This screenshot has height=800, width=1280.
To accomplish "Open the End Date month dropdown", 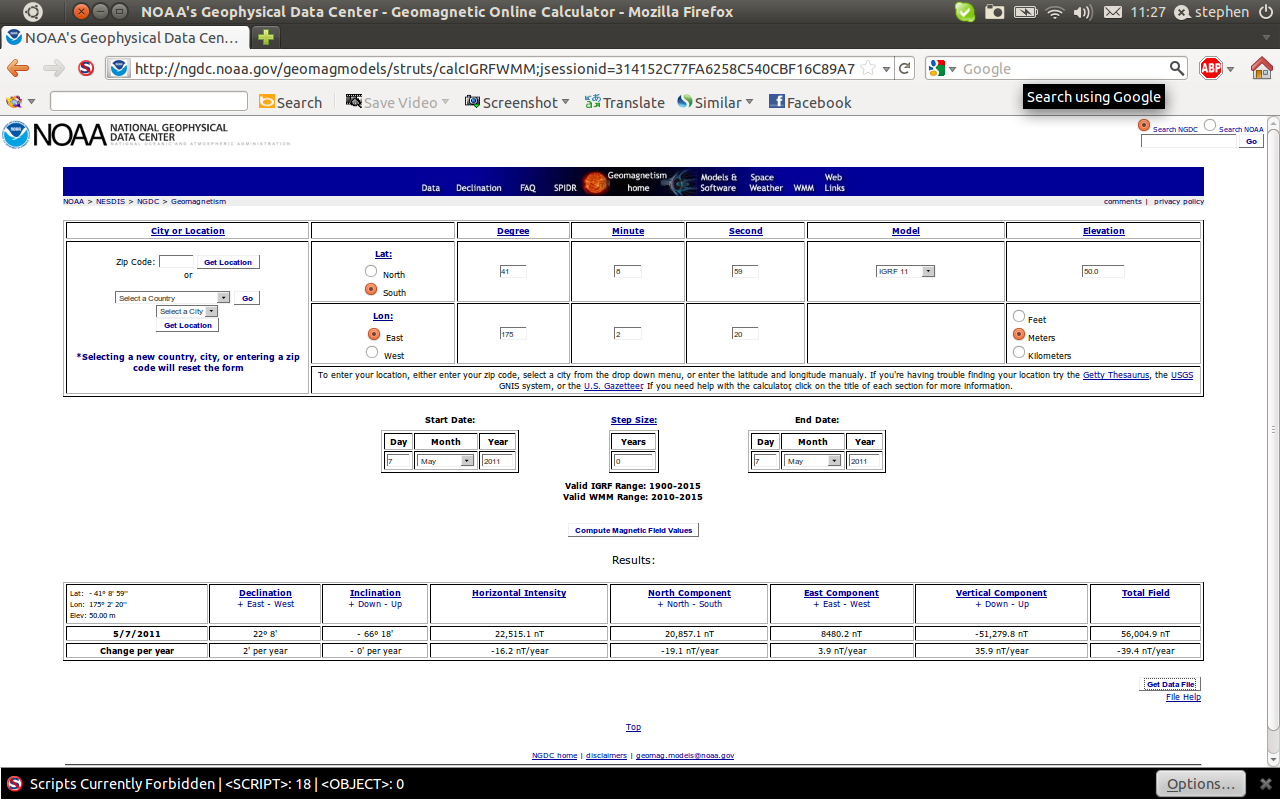I will [x=813, y=461].
